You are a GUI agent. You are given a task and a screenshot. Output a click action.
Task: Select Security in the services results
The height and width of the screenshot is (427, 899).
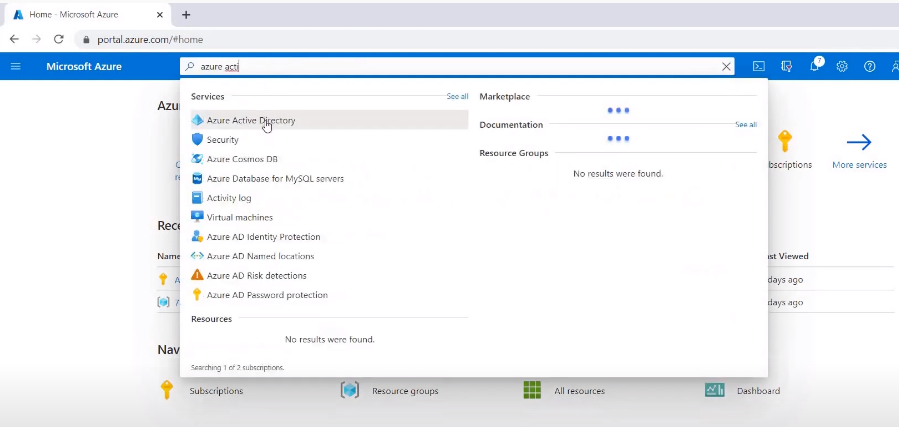click(x=330, y=140)
